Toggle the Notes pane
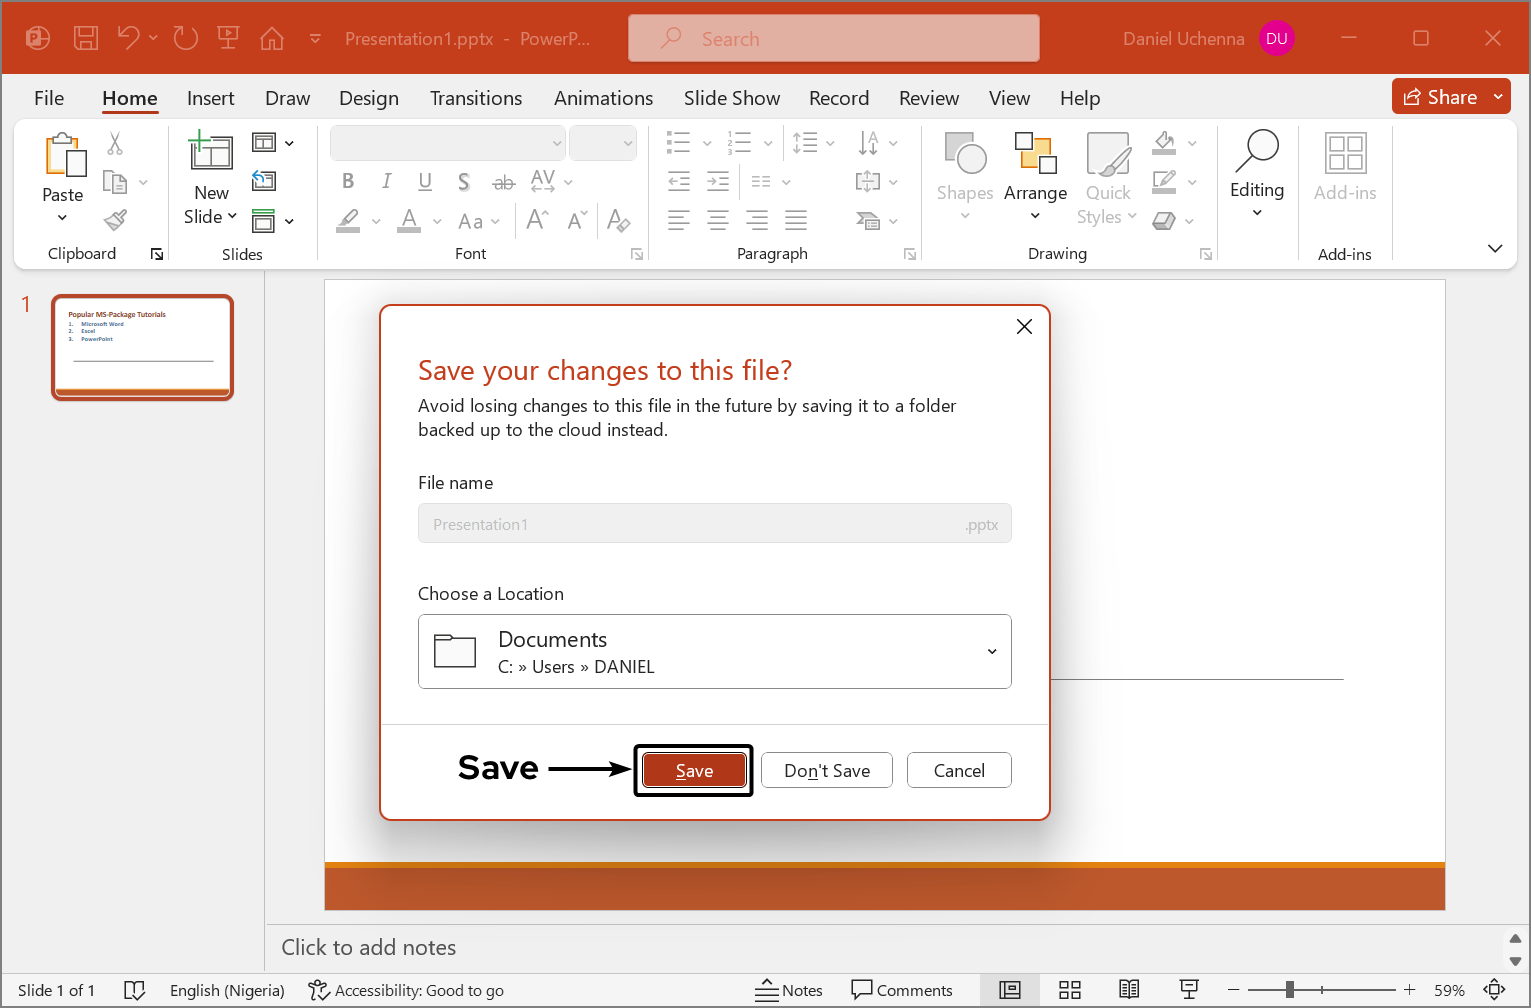The height and width of the screenshot is (1008, 1531). 789,990
